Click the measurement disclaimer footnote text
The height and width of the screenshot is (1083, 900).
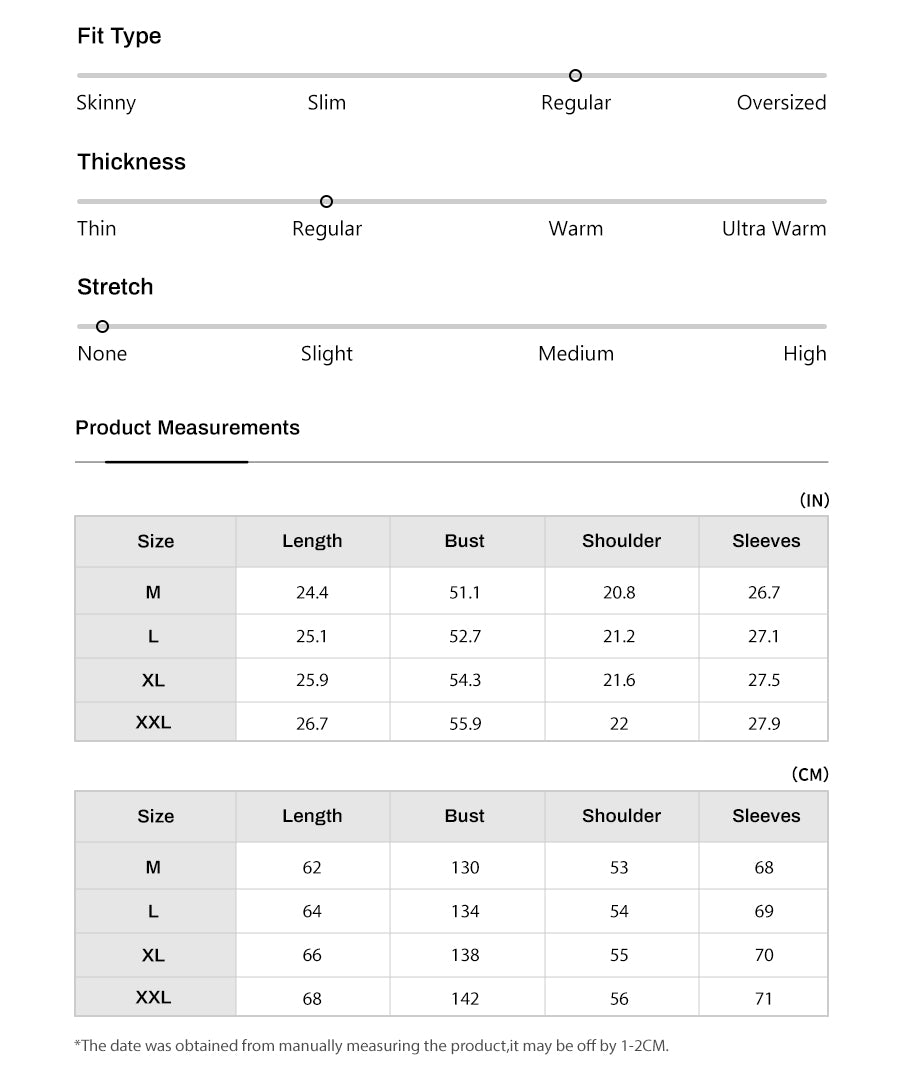point(372,1047)
